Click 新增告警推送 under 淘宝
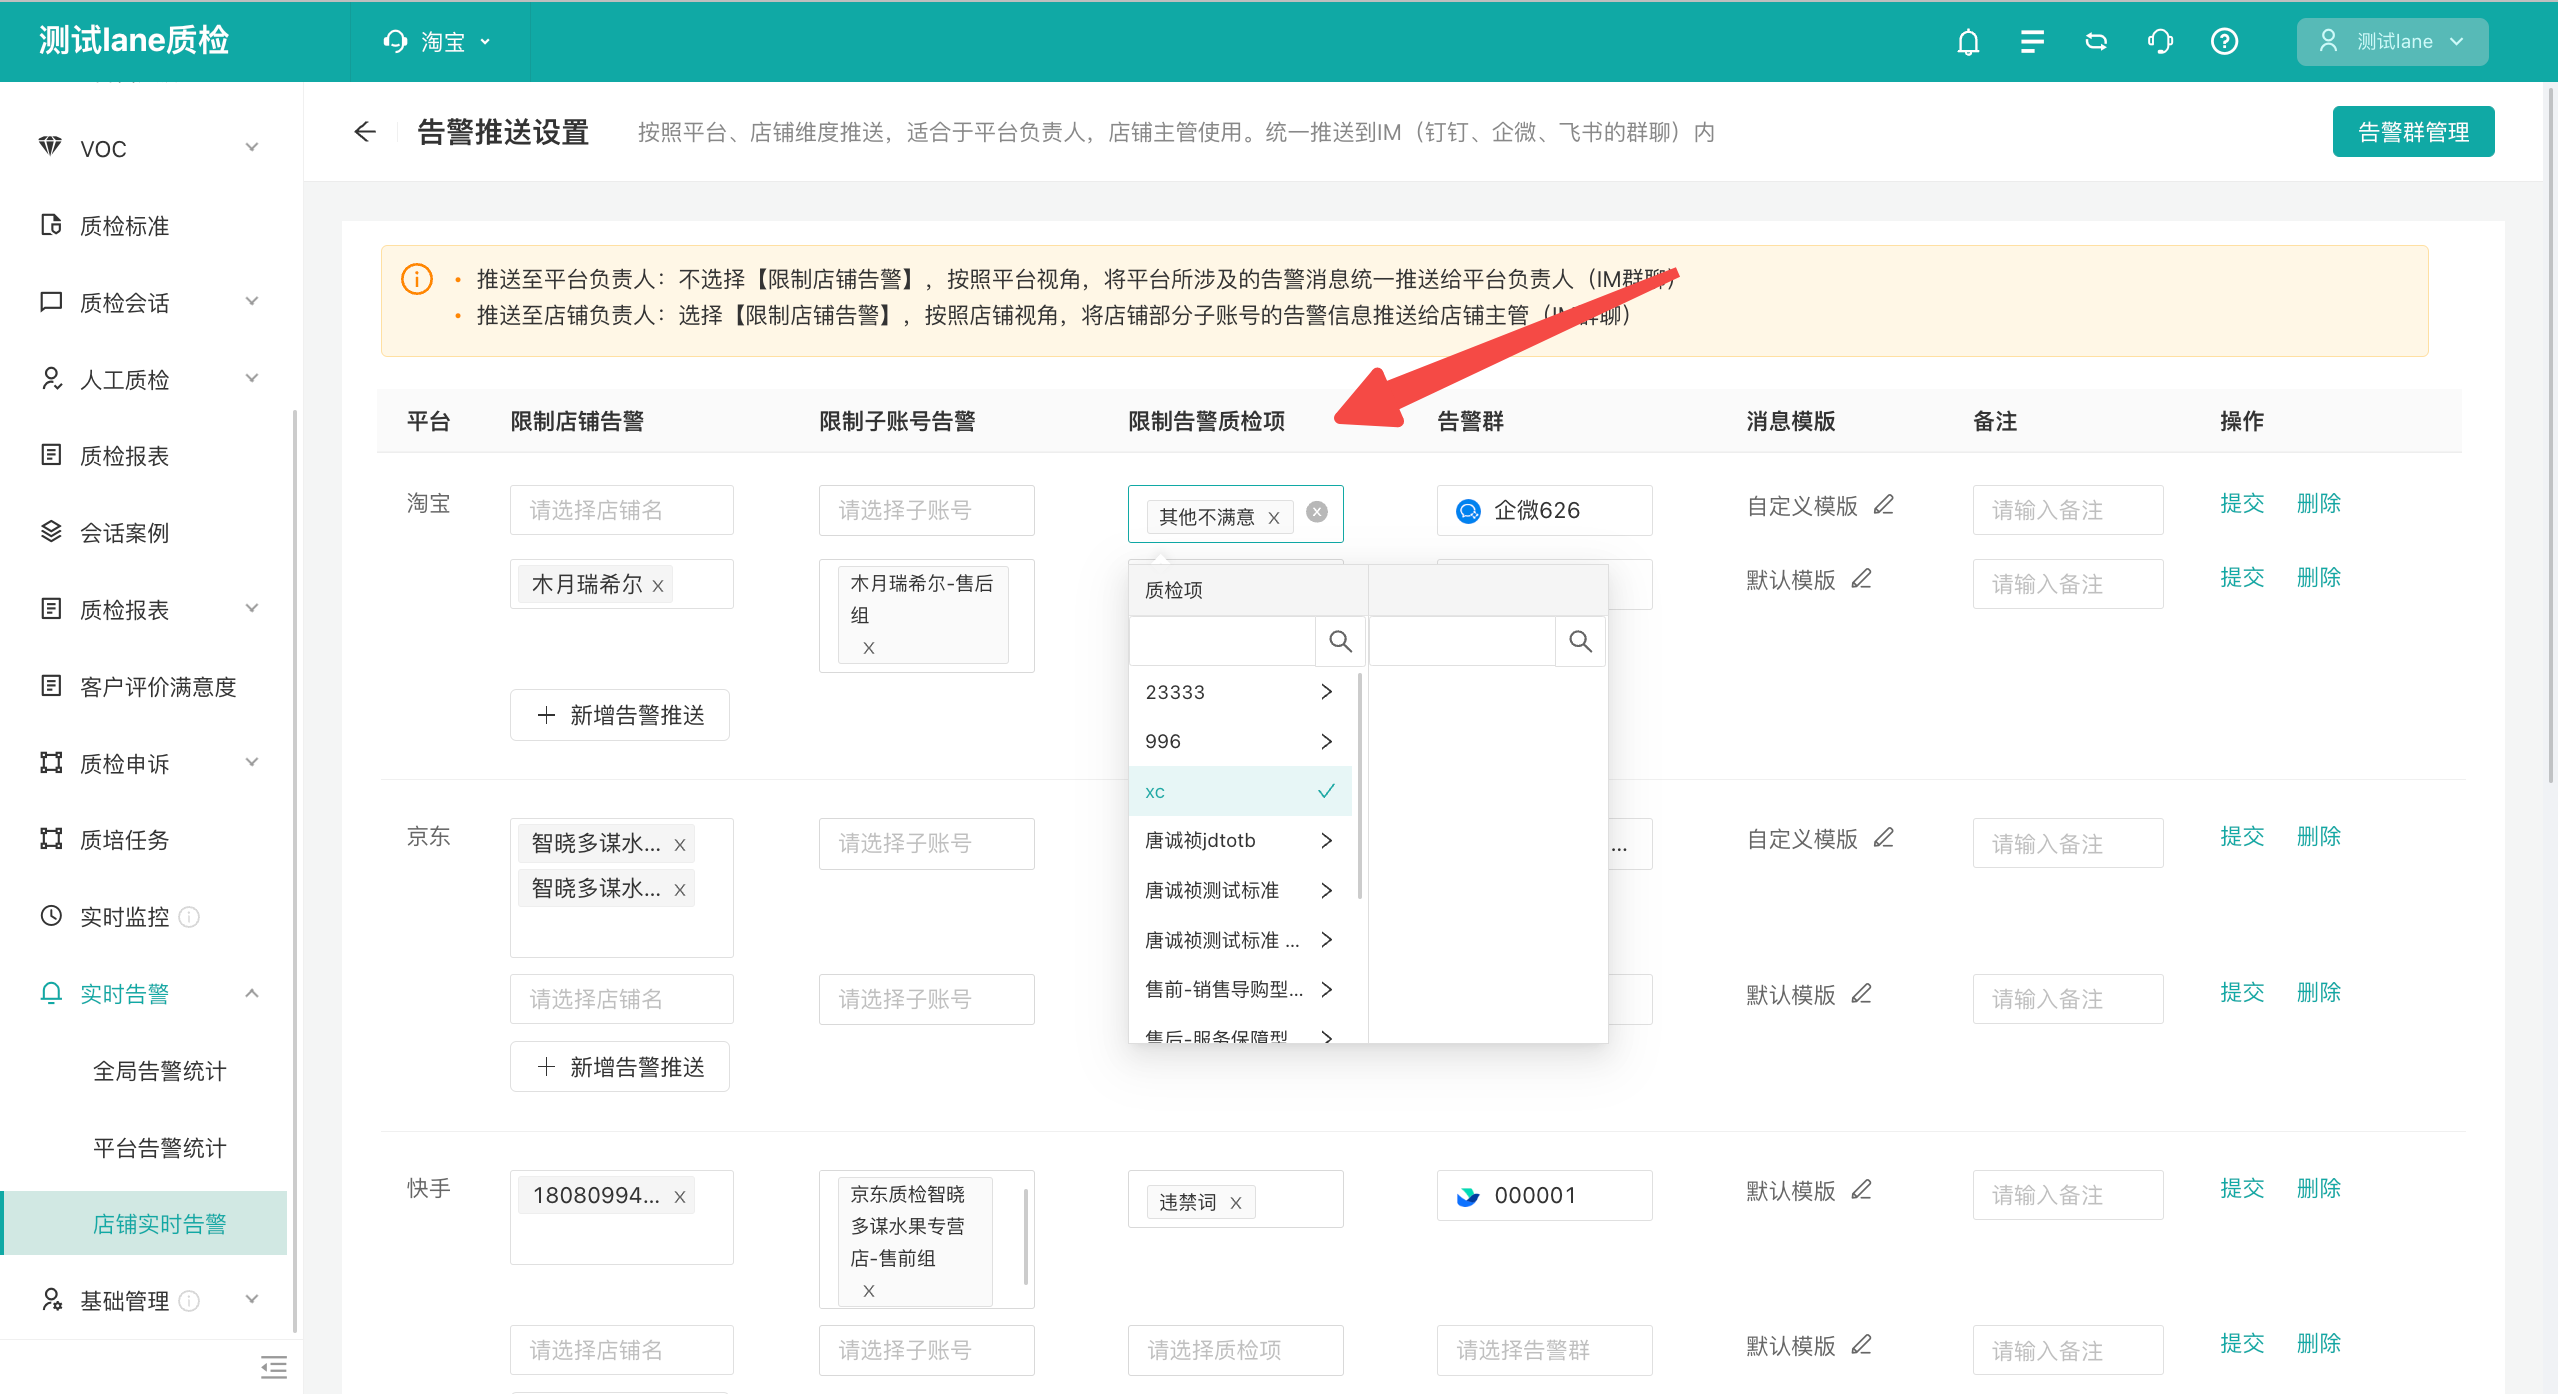 [620, 715]
